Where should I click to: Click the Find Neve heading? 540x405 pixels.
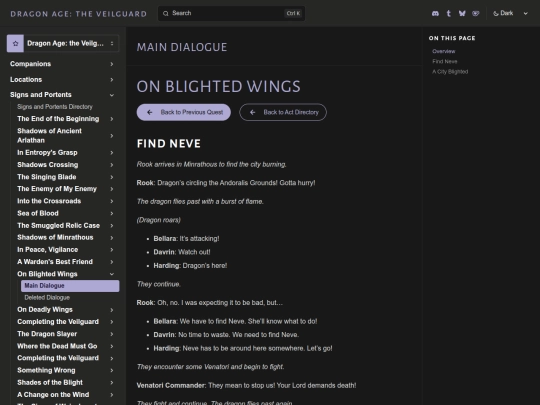pyautogui.click(x=168, y=144)
